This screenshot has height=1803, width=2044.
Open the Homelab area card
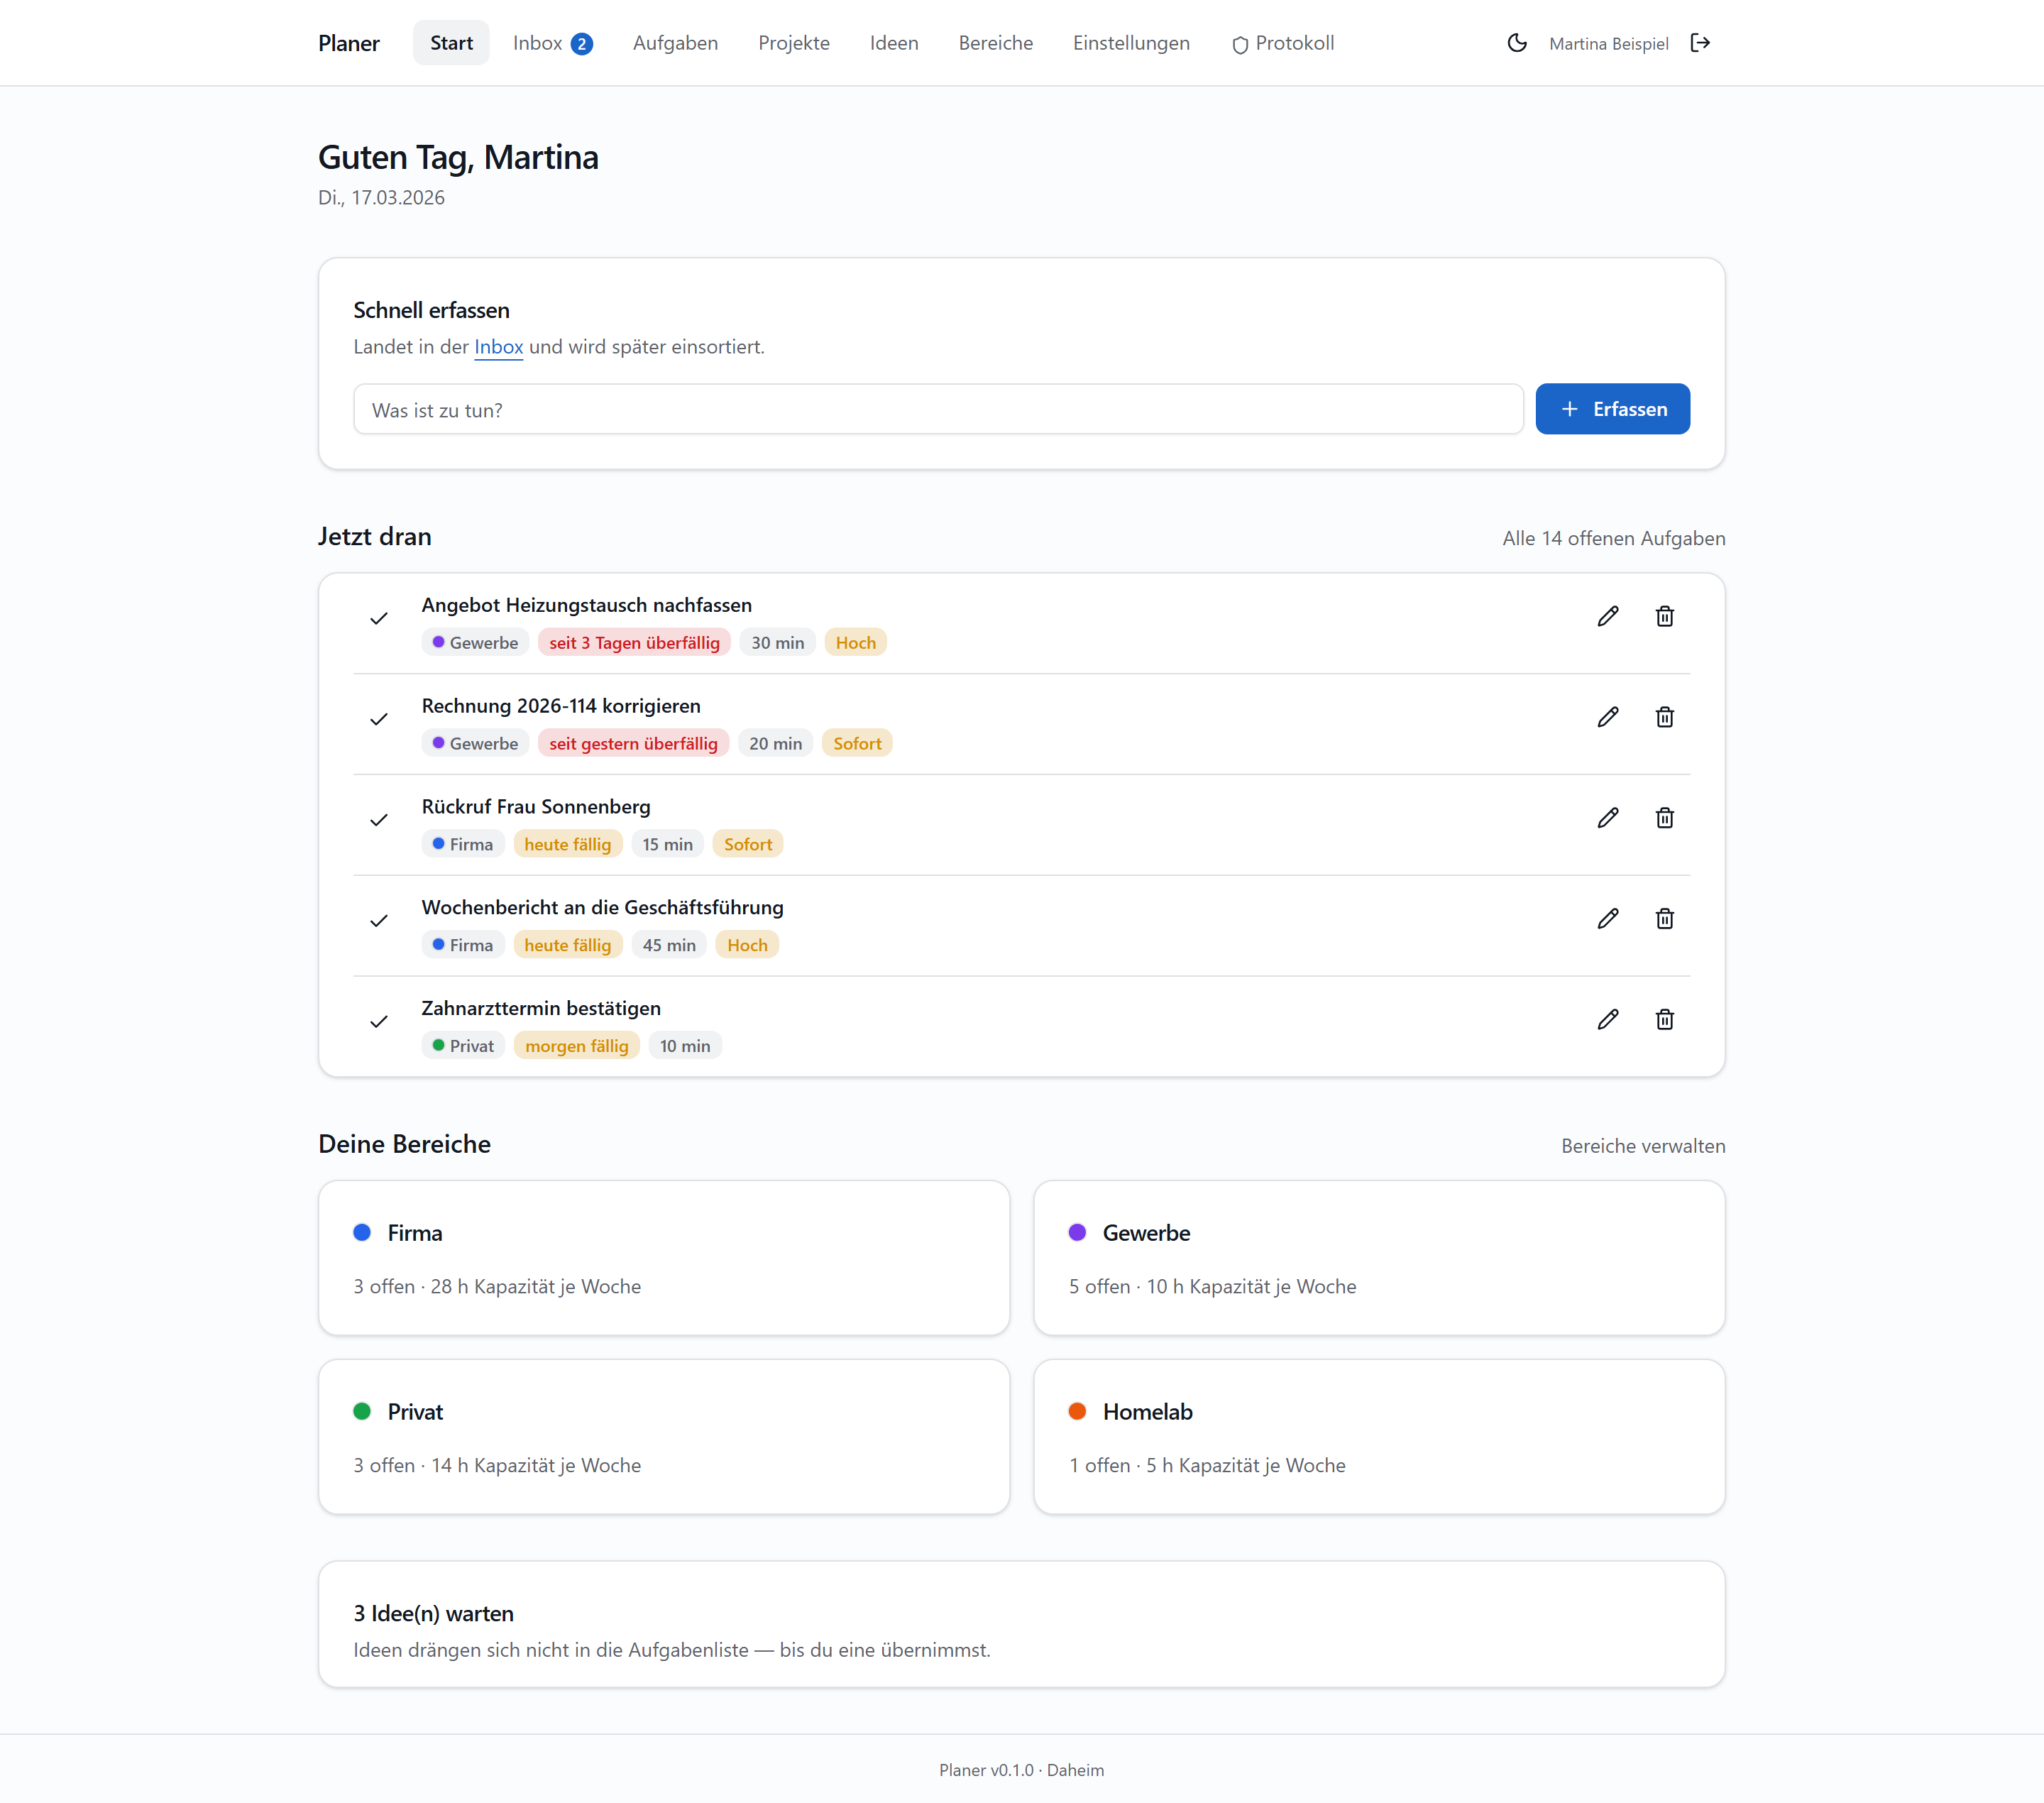click(1379, 1437)
